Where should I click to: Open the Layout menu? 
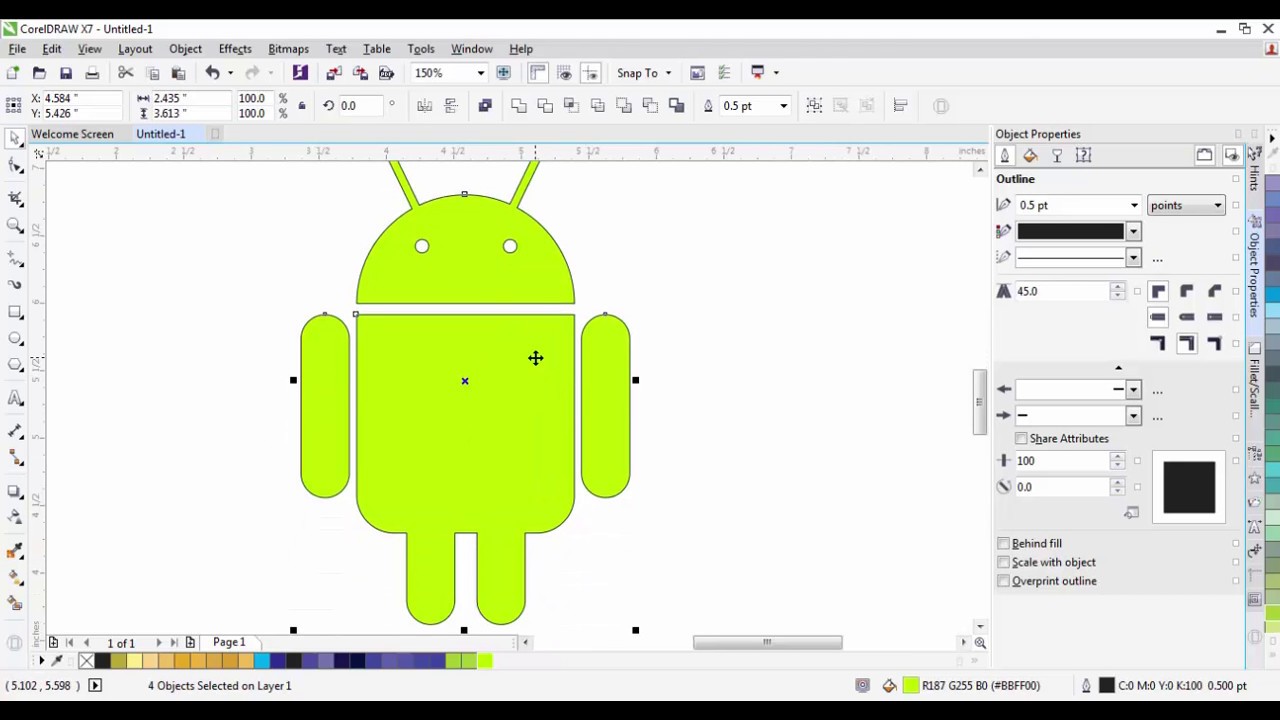click(135, 49)
